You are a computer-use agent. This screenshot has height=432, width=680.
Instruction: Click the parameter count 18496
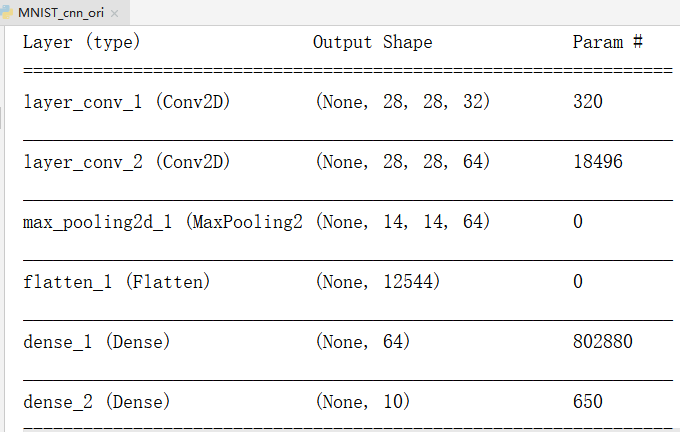598,161
